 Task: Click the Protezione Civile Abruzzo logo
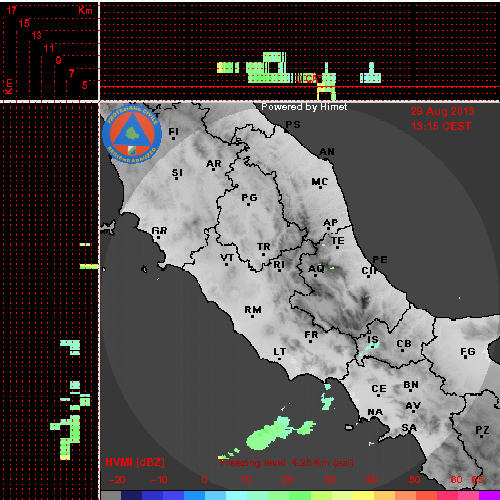[x=132, y=134]
